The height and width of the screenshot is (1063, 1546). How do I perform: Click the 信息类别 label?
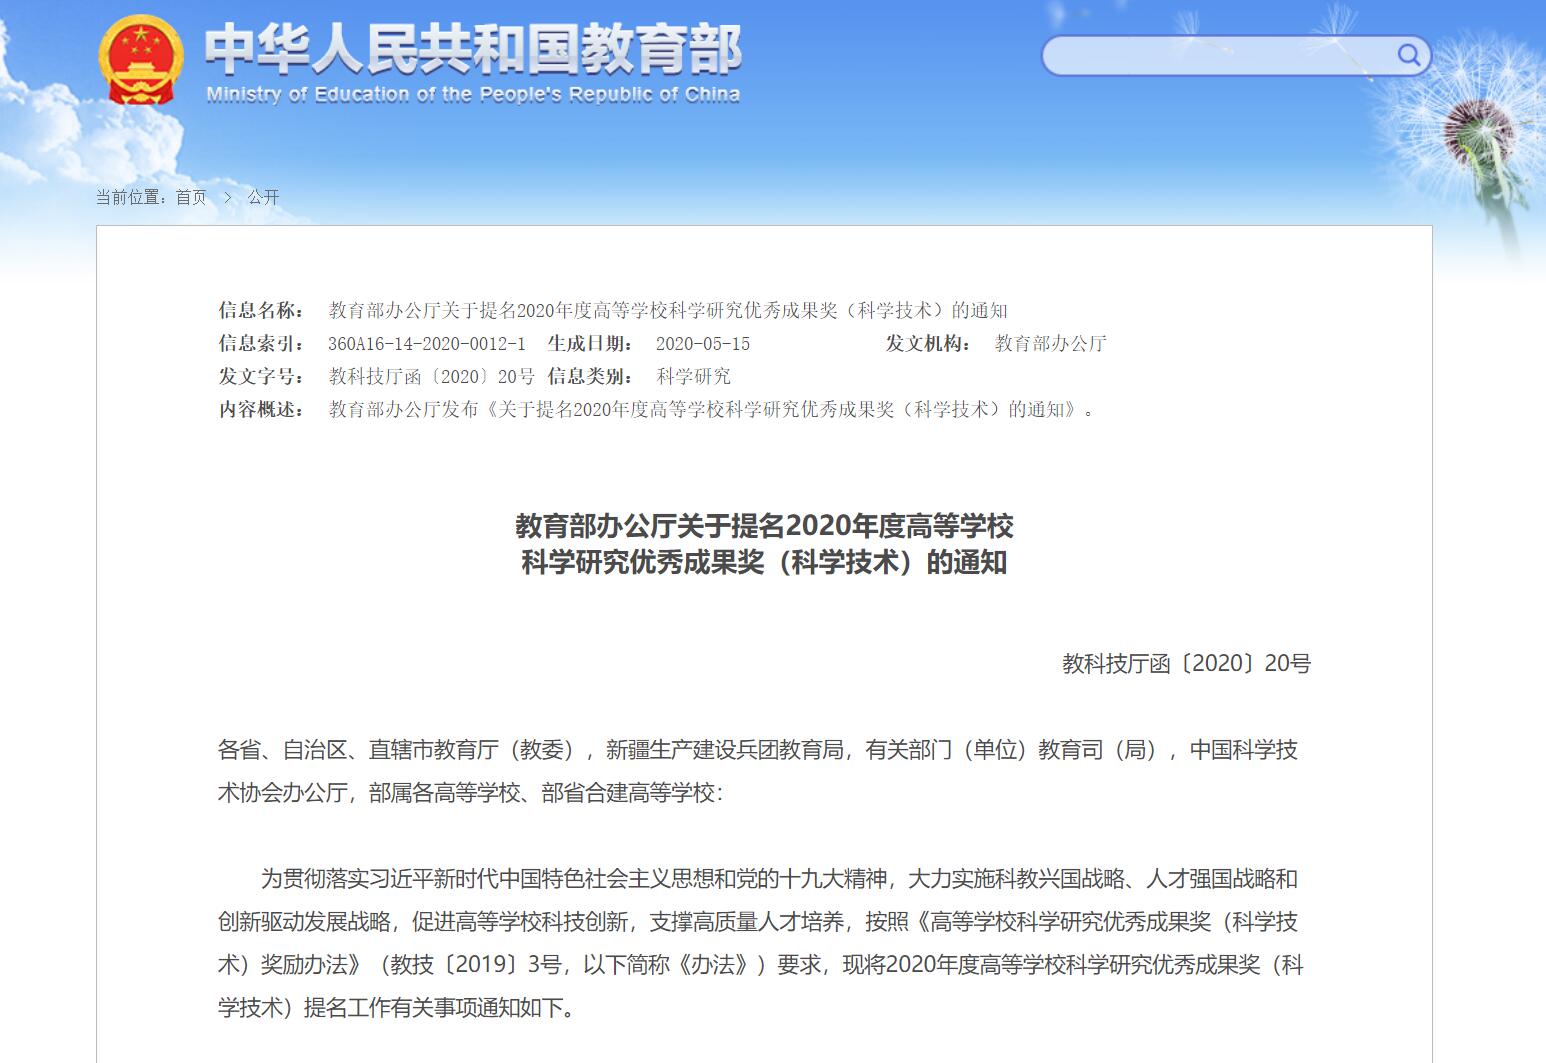[590, 377]
